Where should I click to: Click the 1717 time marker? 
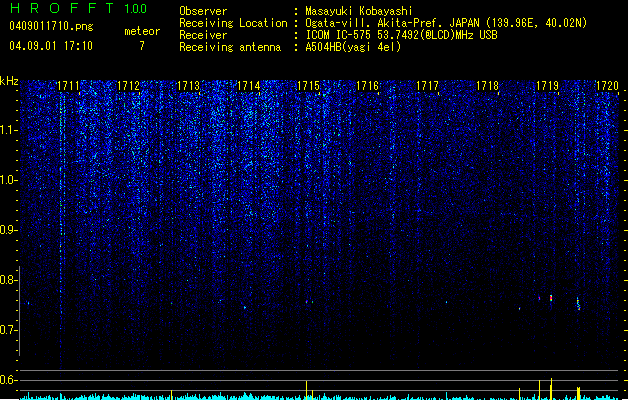click(x=428, y=86)
